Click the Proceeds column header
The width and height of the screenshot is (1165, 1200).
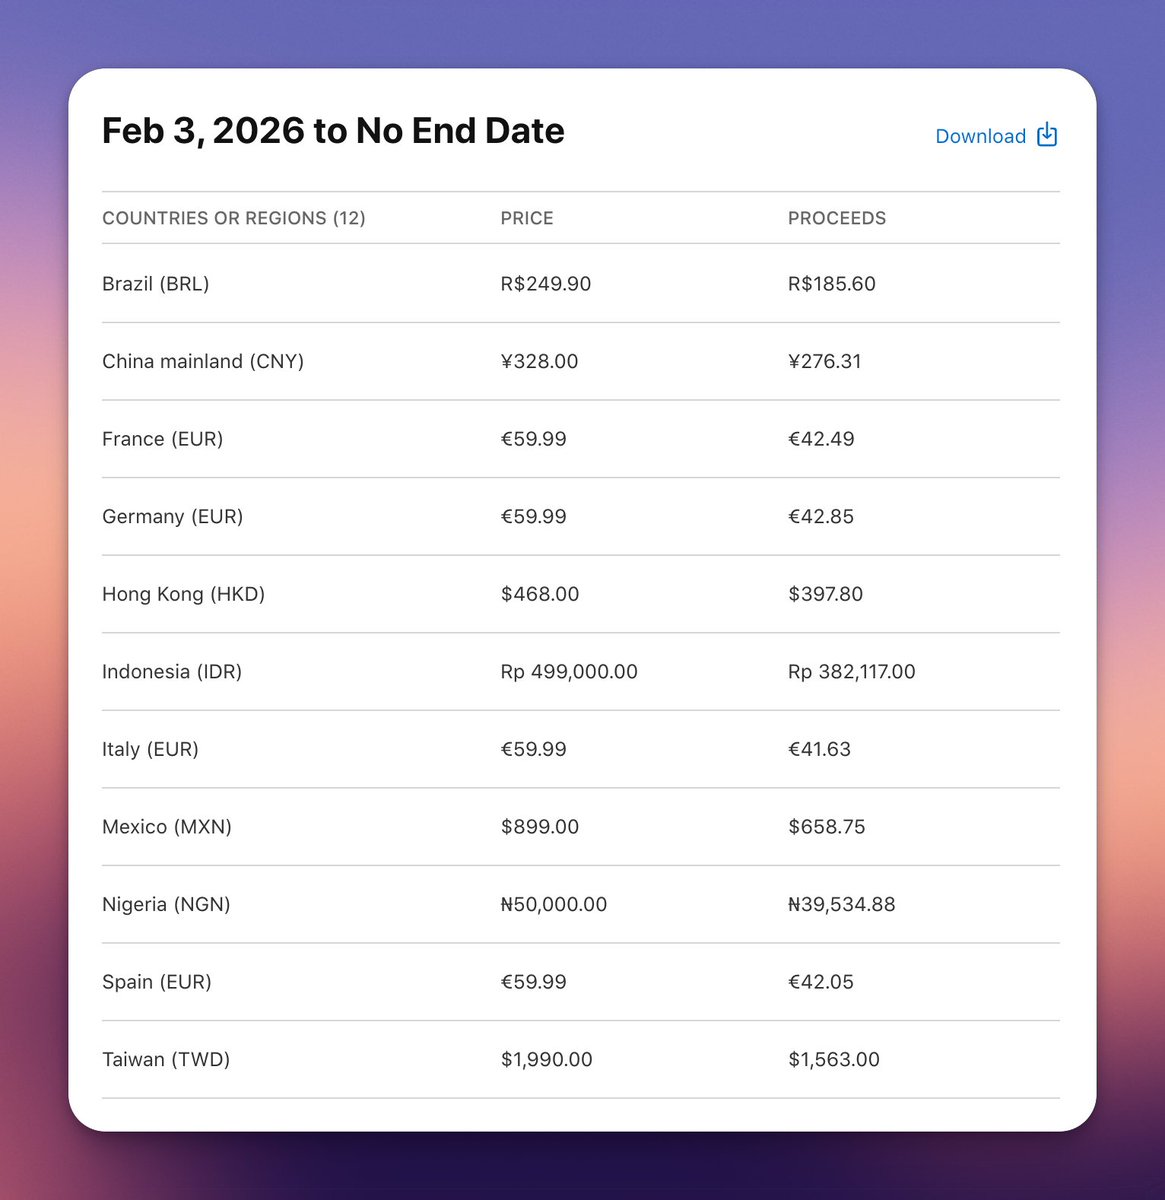[x=837, y=218]
